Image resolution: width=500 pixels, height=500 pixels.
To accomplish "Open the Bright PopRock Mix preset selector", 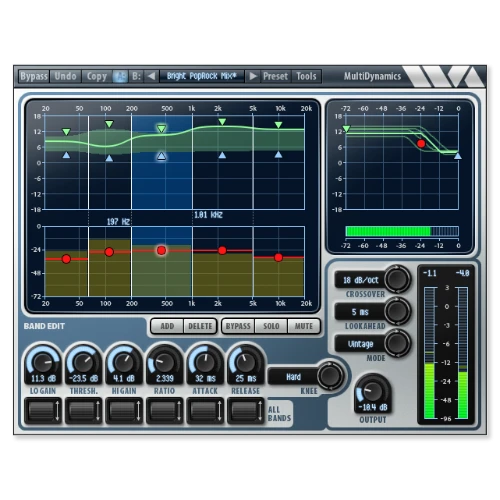I will [202, 76].
